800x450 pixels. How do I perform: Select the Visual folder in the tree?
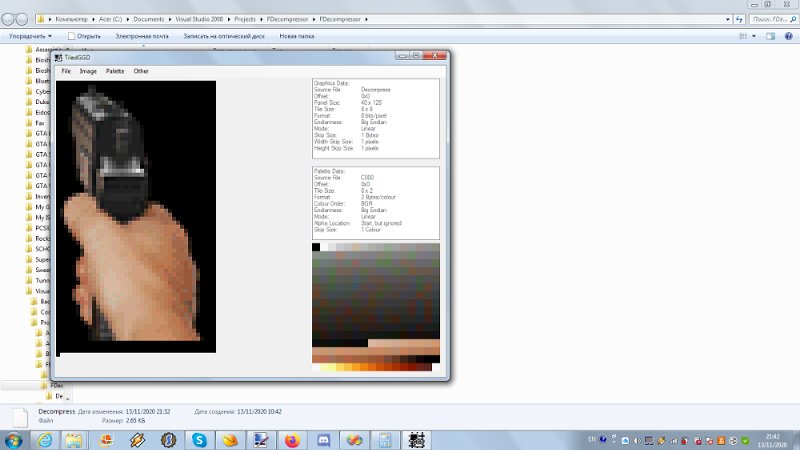pos(38,291)
